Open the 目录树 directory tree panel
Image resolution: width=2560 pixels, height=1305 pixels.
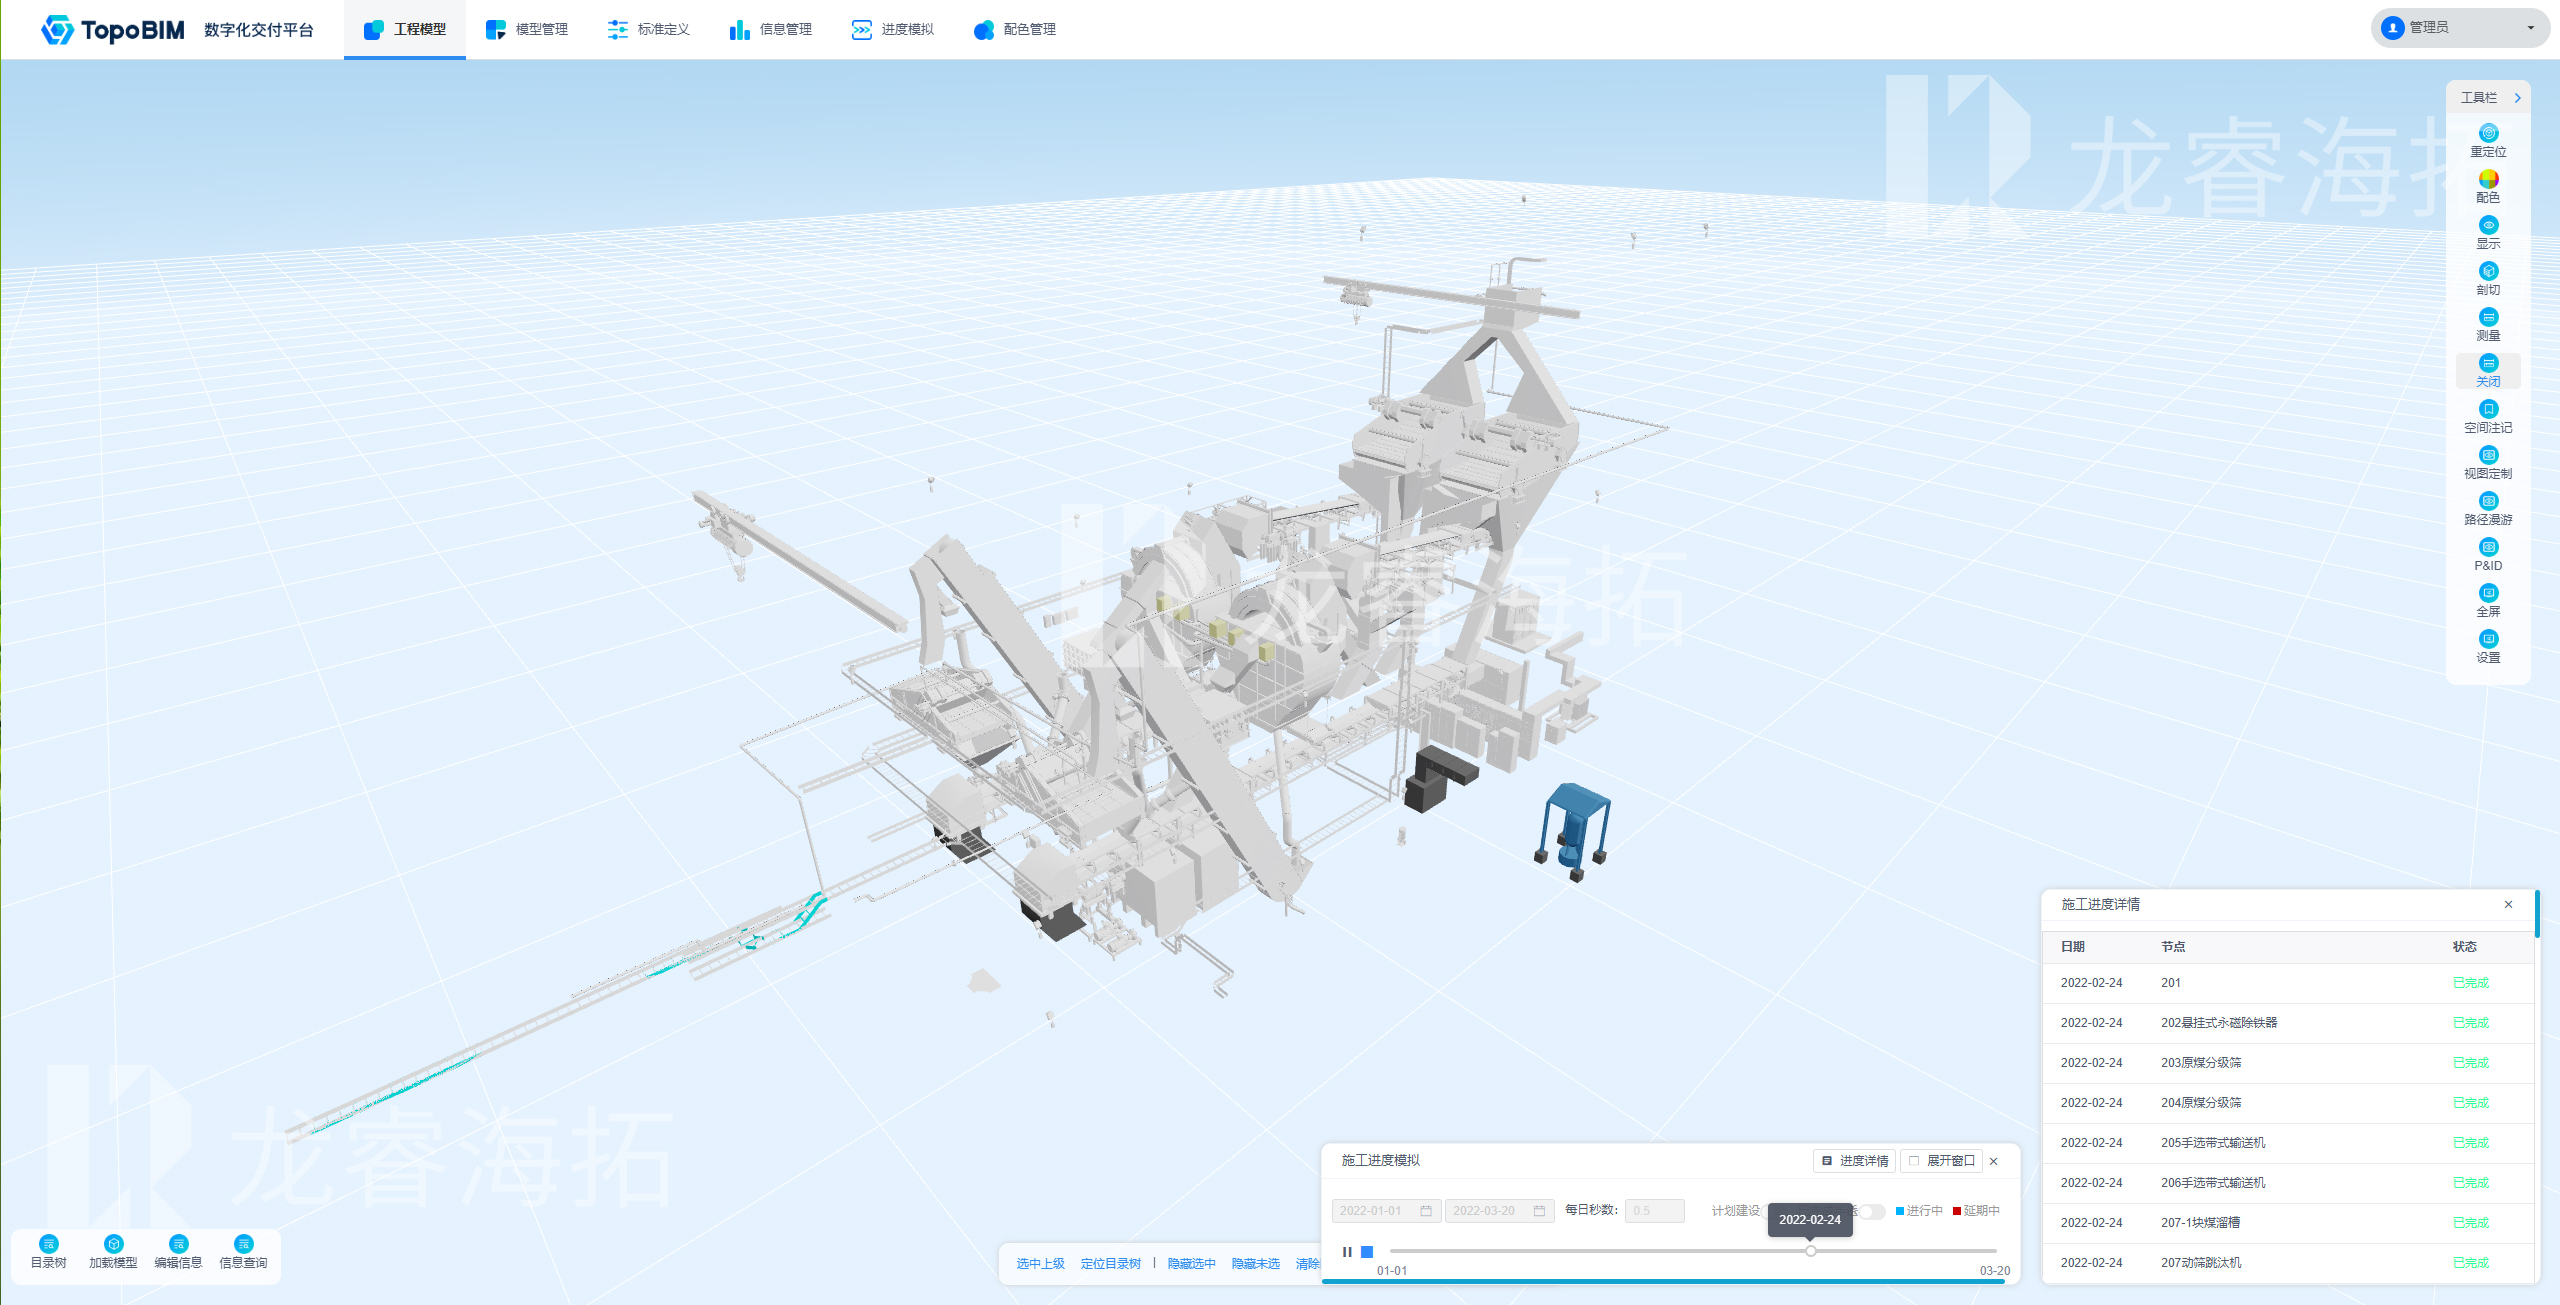point(49,1244)
